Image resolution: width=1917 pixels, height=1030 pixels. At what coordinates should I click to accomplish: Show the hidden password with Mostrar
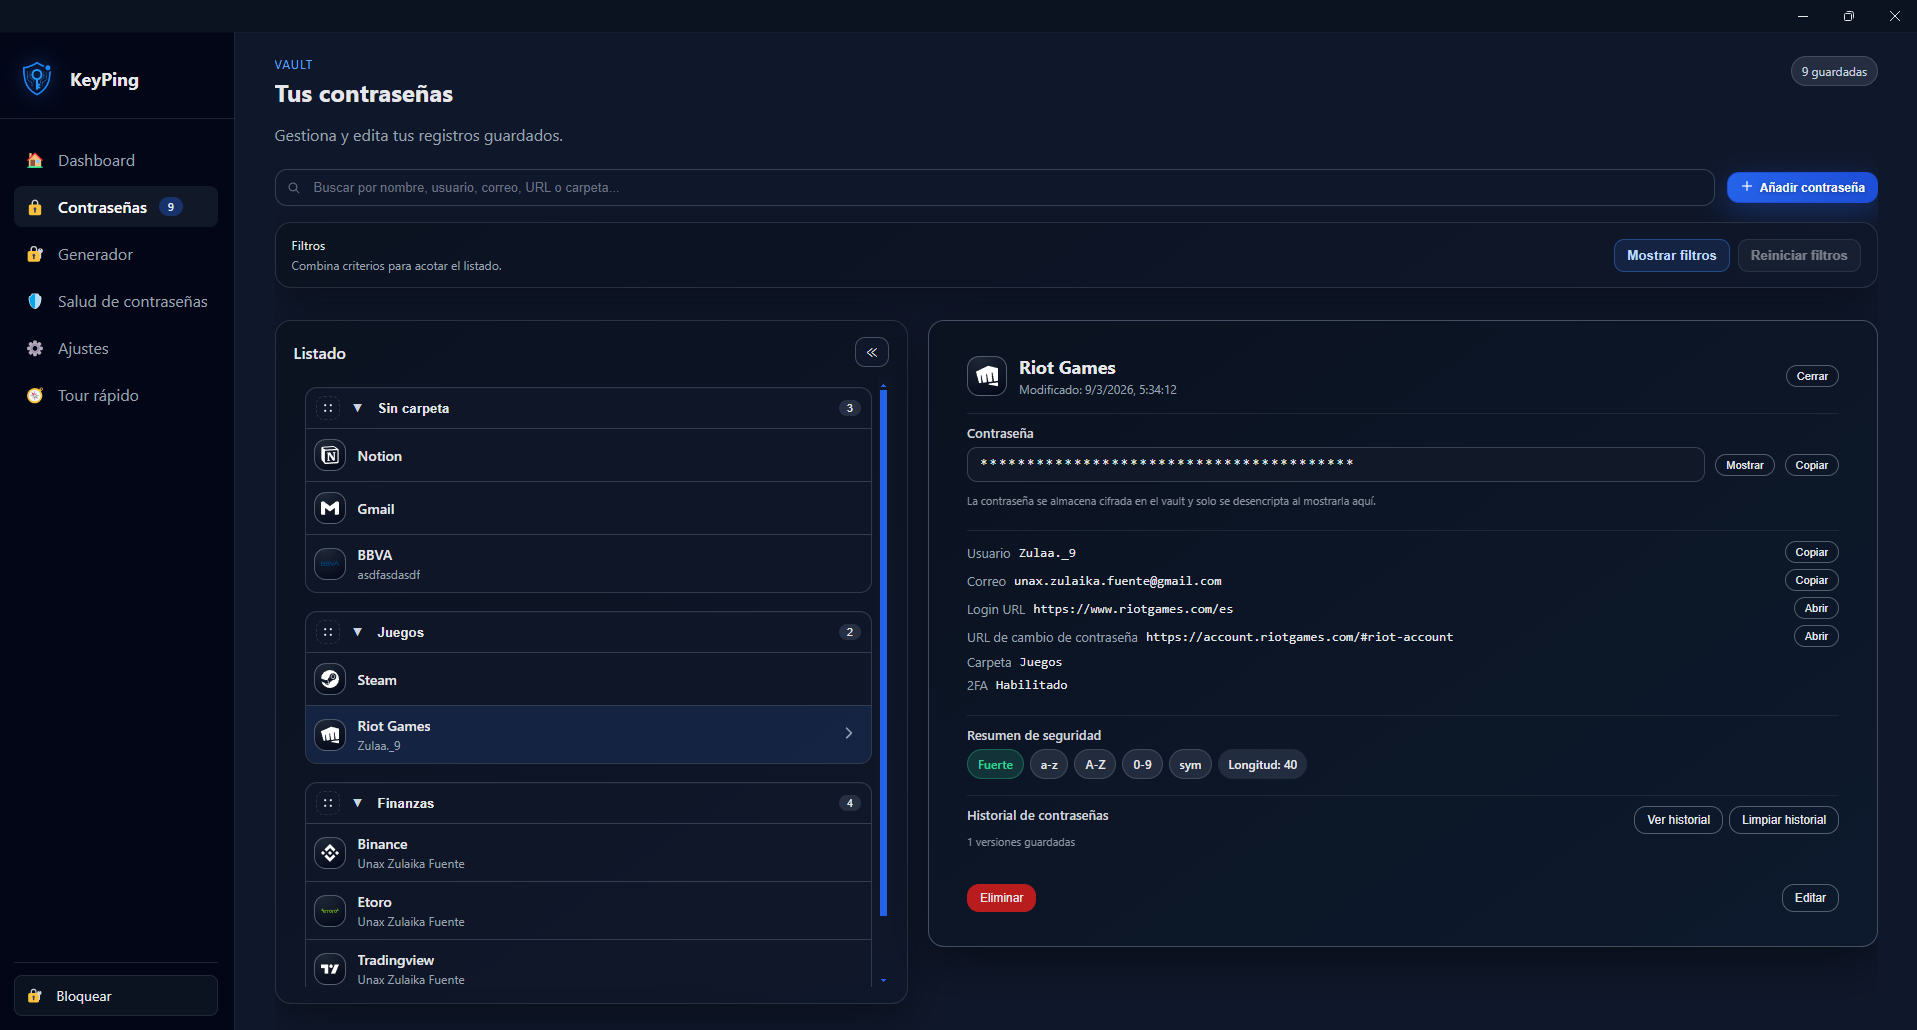1744,464
